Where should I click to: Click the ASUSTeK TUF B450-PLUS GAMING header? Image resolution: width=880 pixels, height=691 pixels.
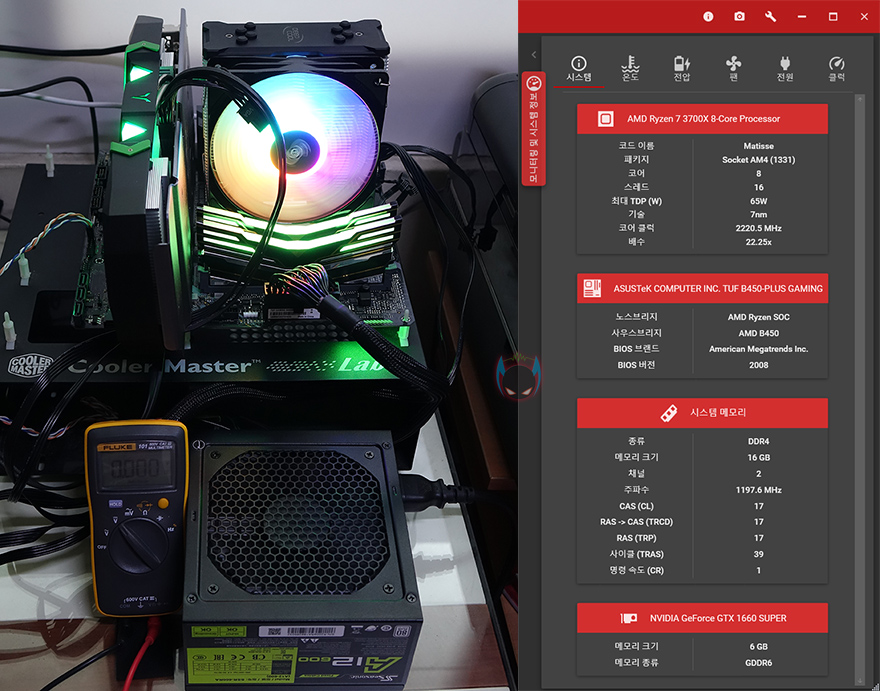(702, 289)
